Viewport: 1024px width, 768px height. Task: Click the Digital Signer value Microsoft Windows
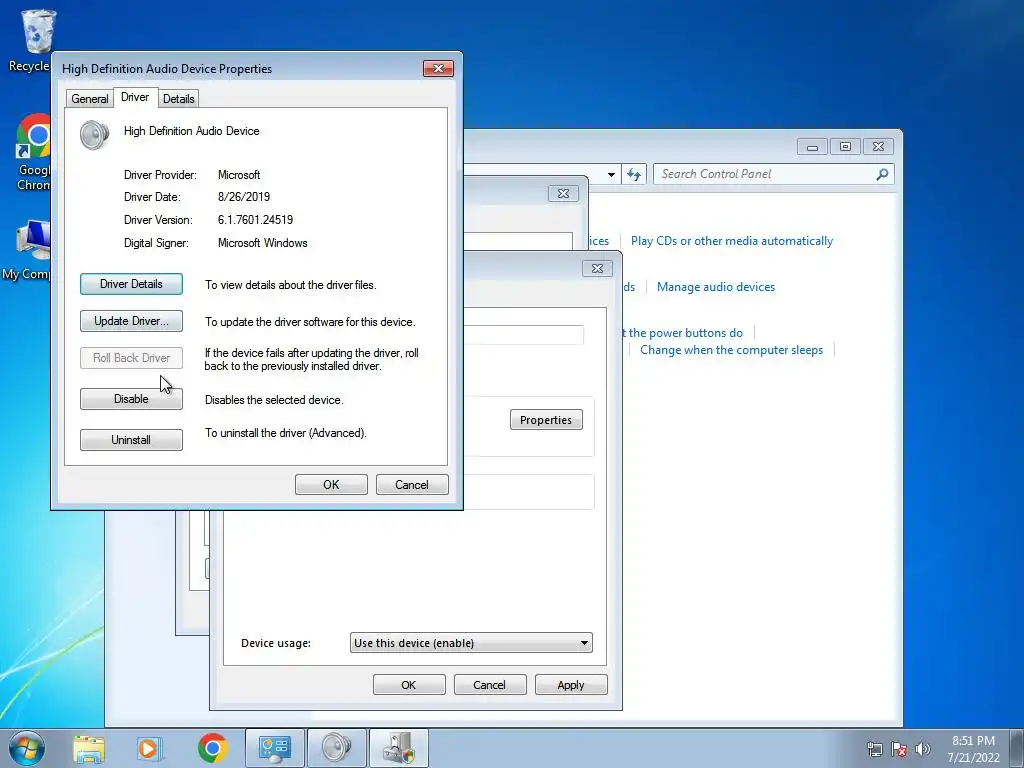[263, 243]
